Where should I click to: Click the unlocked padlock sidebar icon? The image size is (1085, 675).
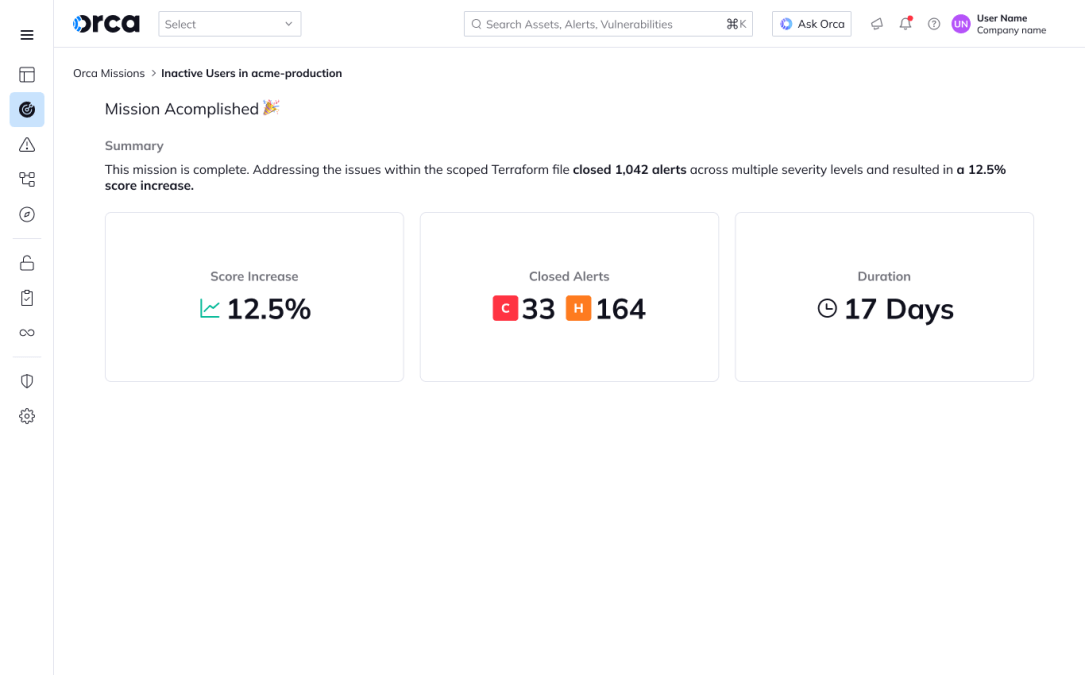[26, 262]
